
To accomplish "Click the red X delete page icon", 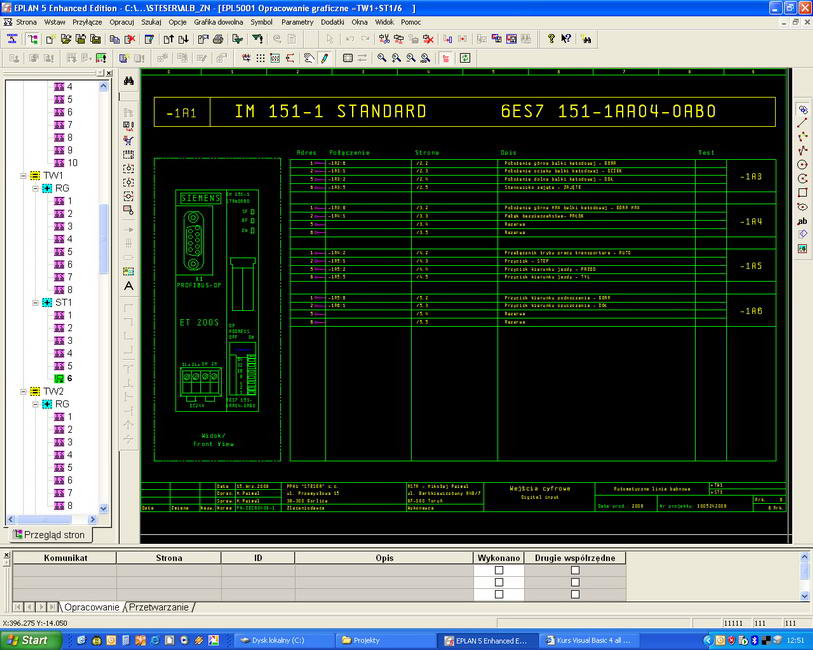I will (x=130, y=39).
